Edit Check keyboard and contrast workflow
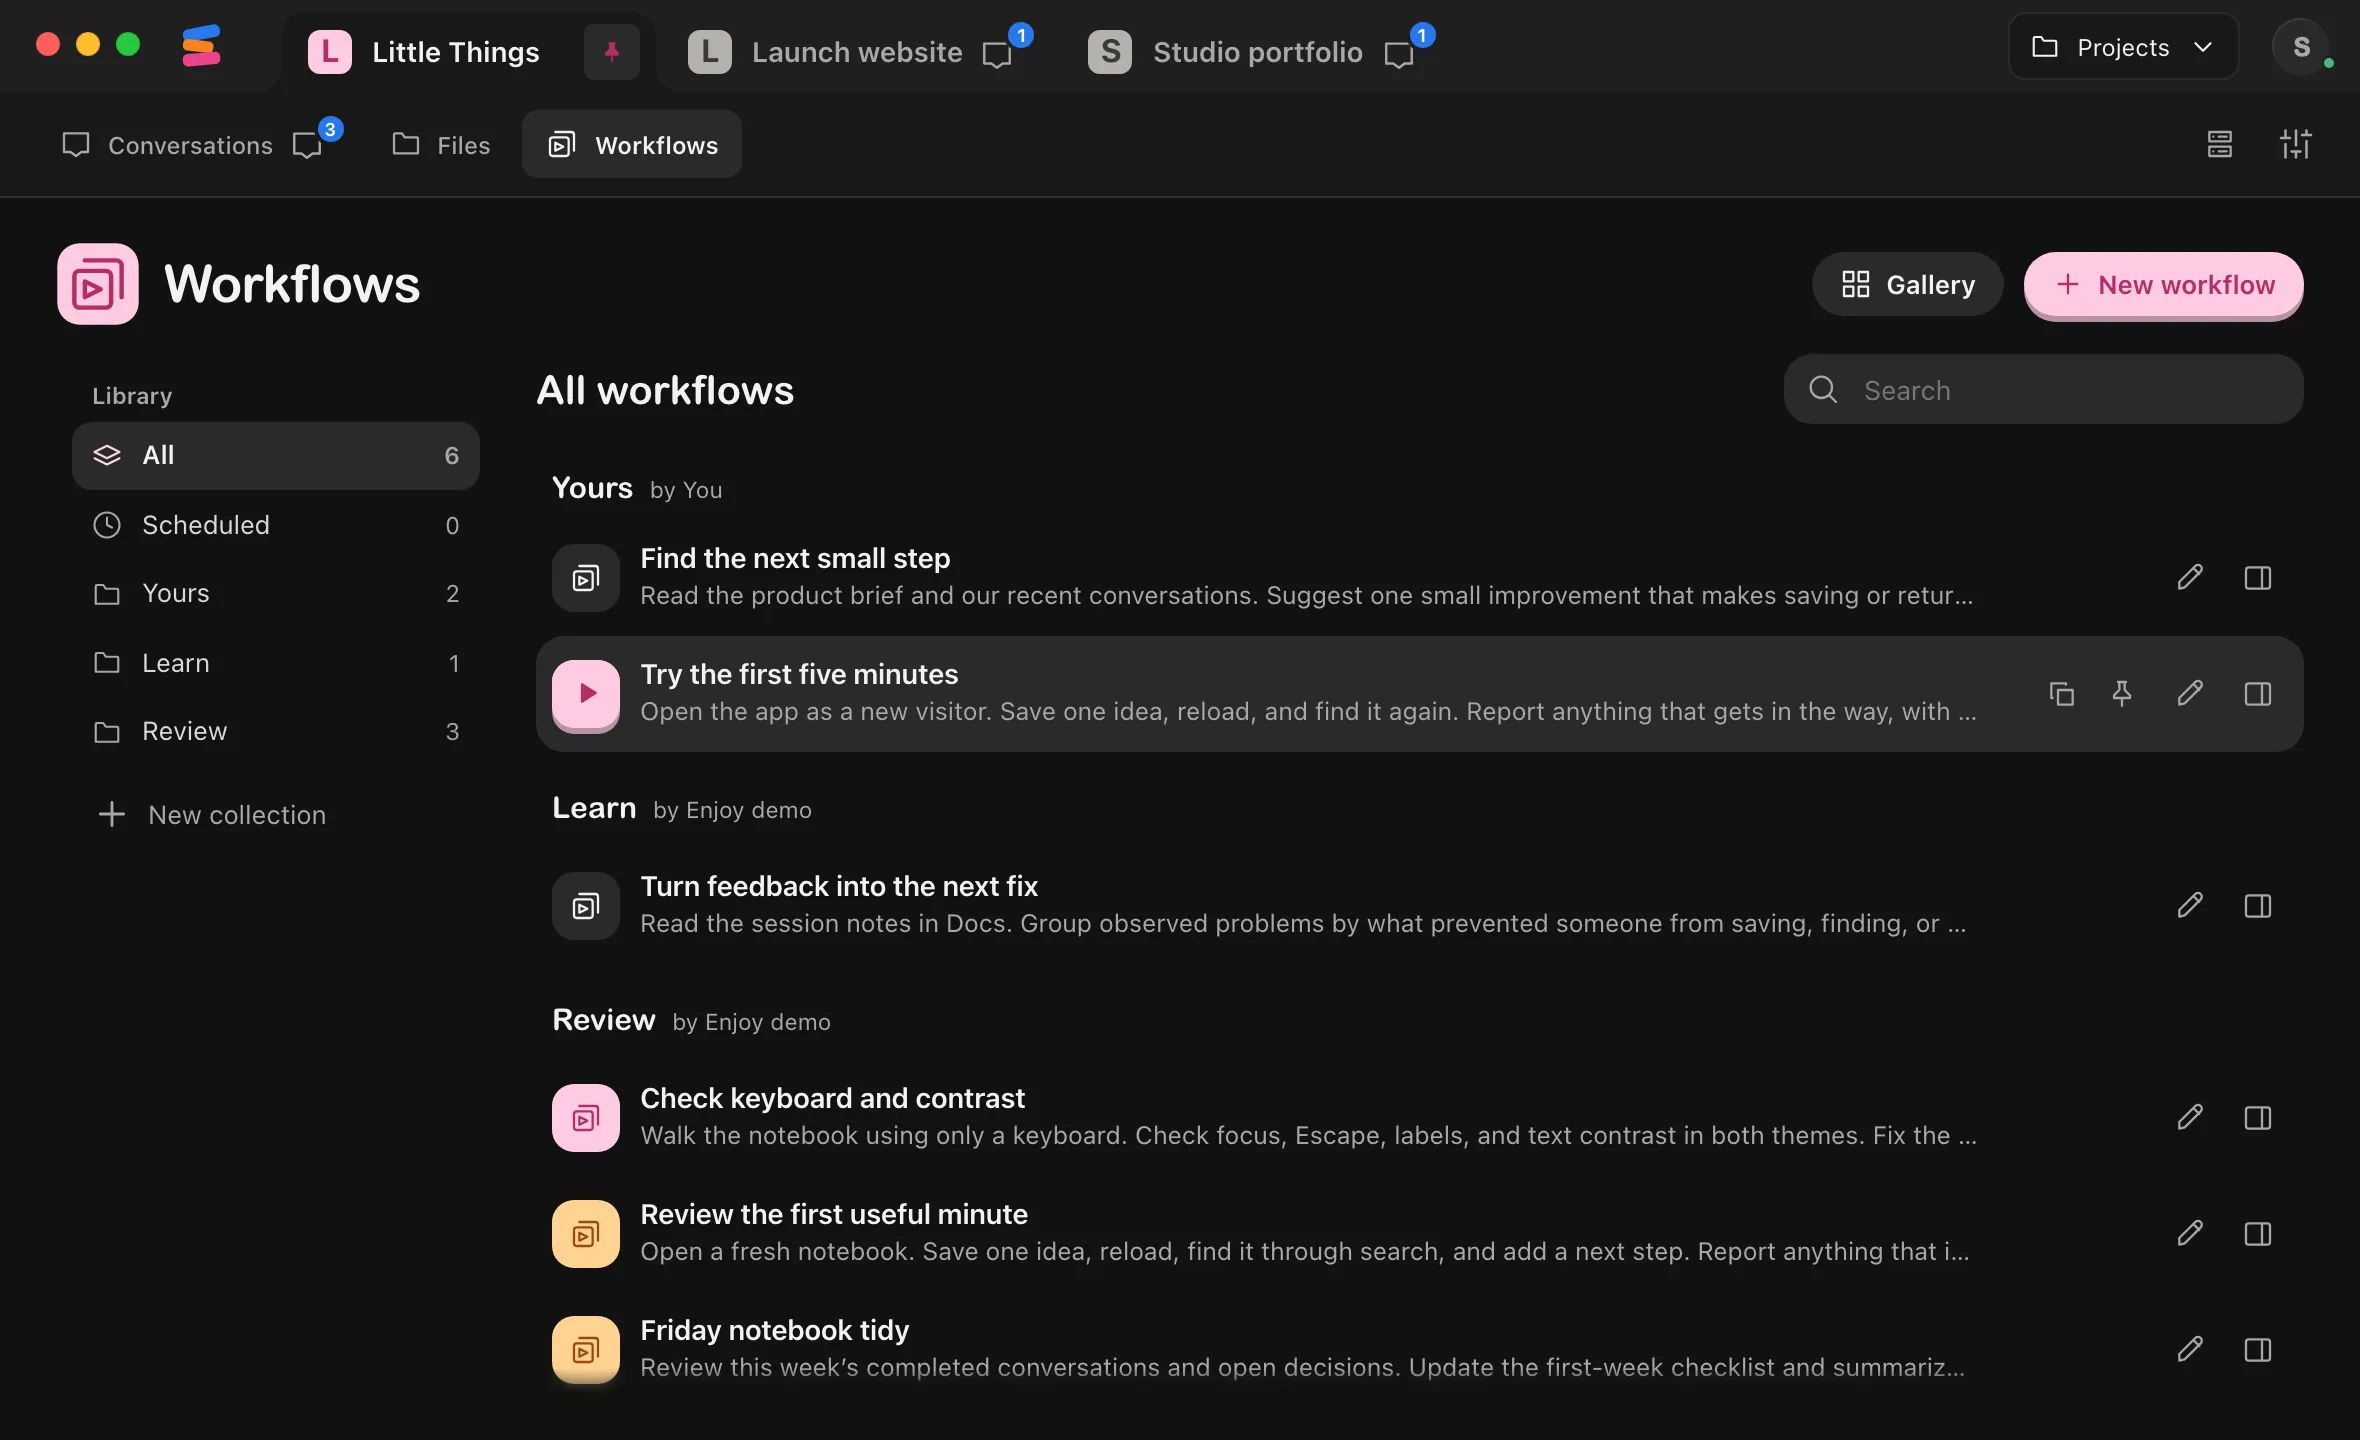Viewport: 2360px width, 1440px height. 2190,1117
